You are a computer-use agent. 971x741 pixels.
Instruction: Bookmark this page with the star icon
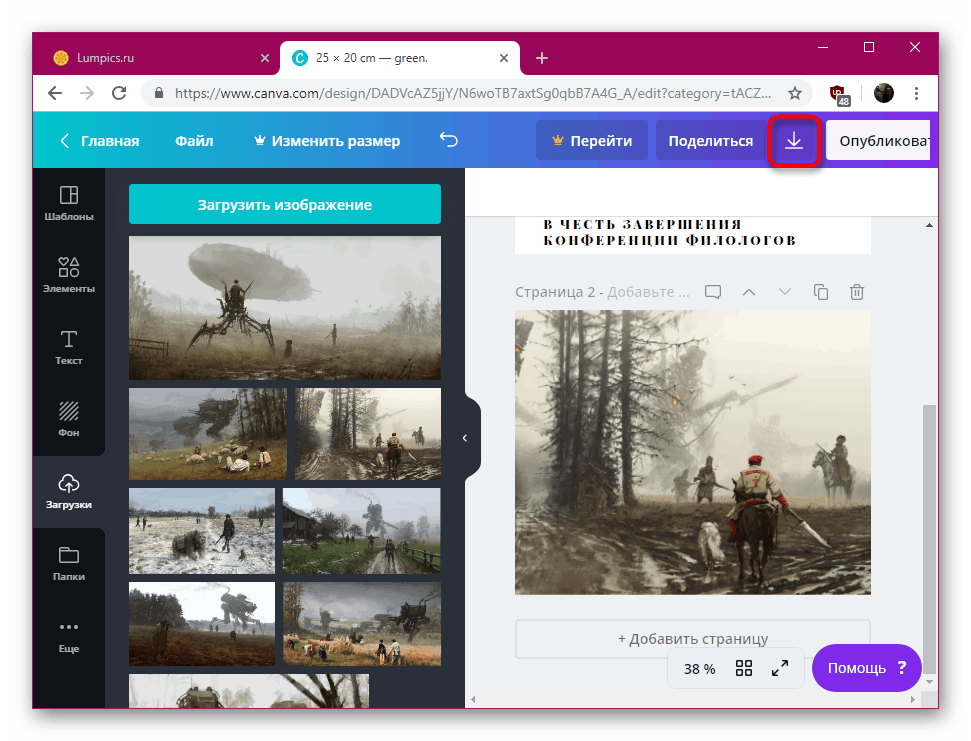click(x=795, y=93)
